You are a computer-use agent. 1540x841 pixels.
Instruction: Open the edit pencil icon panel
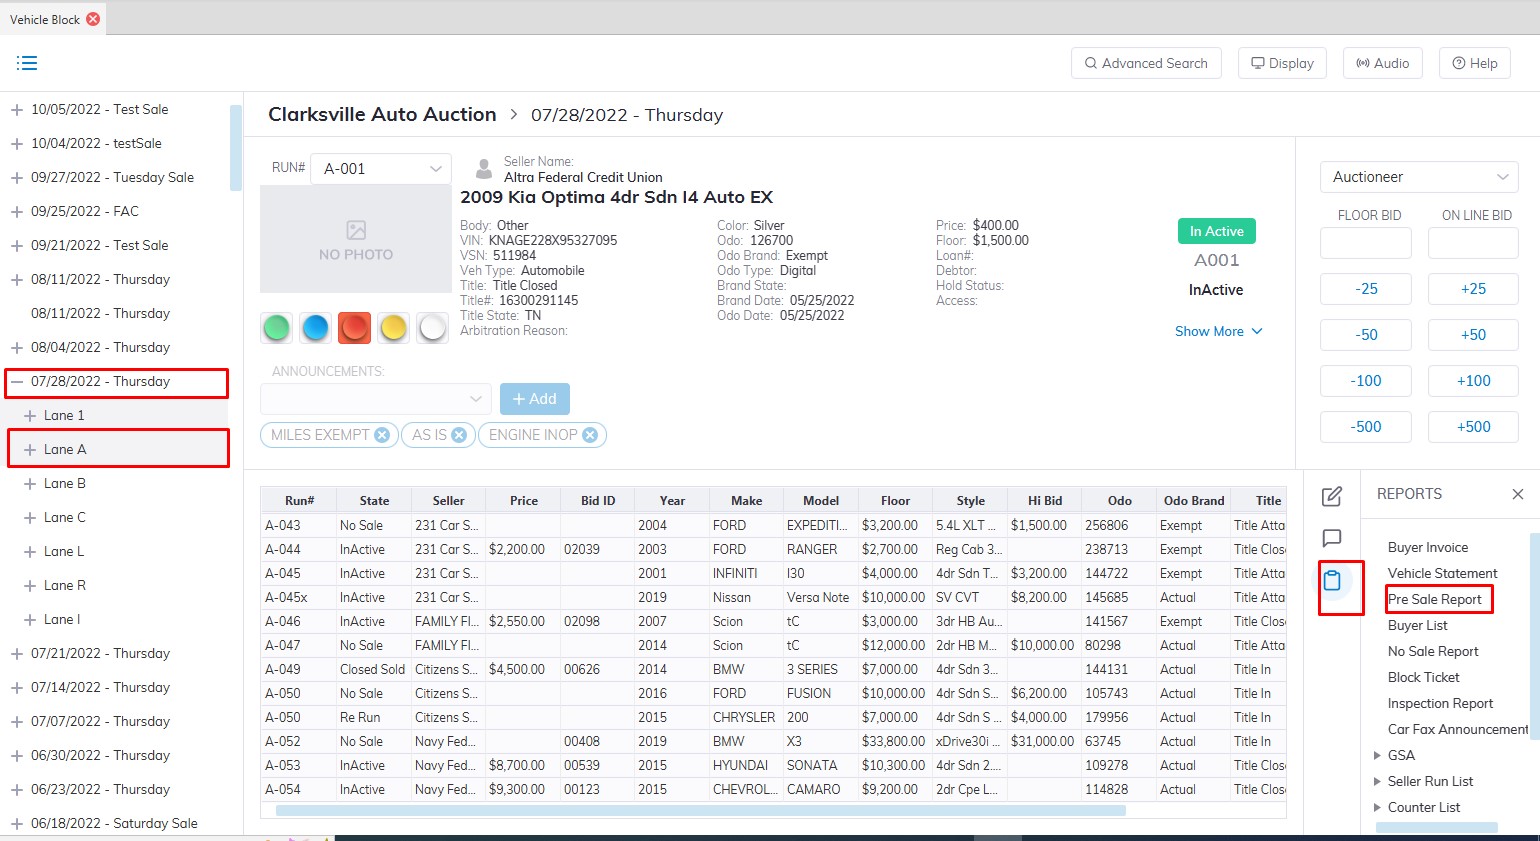coord(1332,496)
